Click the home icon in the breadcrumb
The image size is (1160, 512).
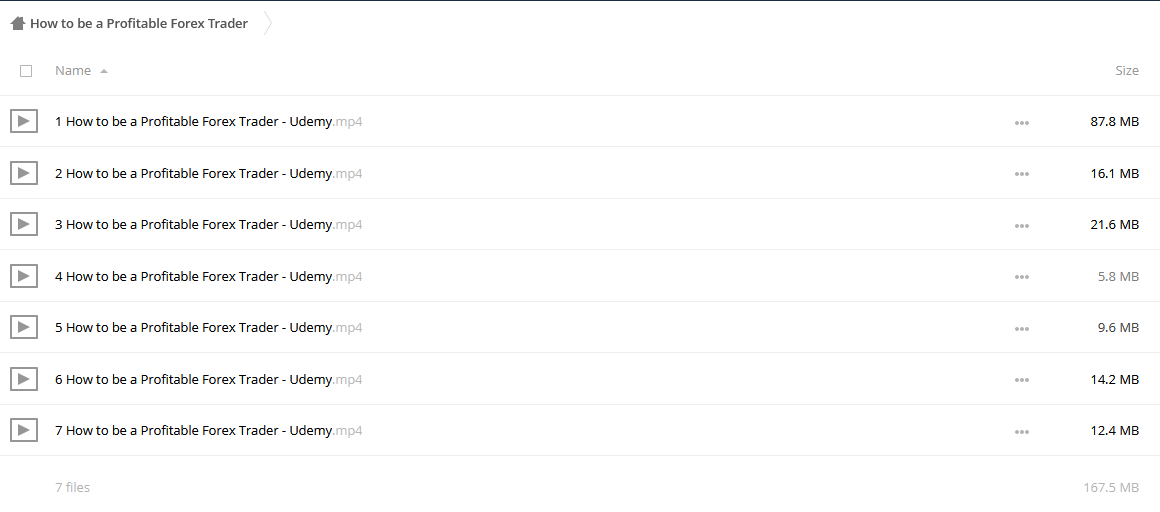(x=18, y=24)
